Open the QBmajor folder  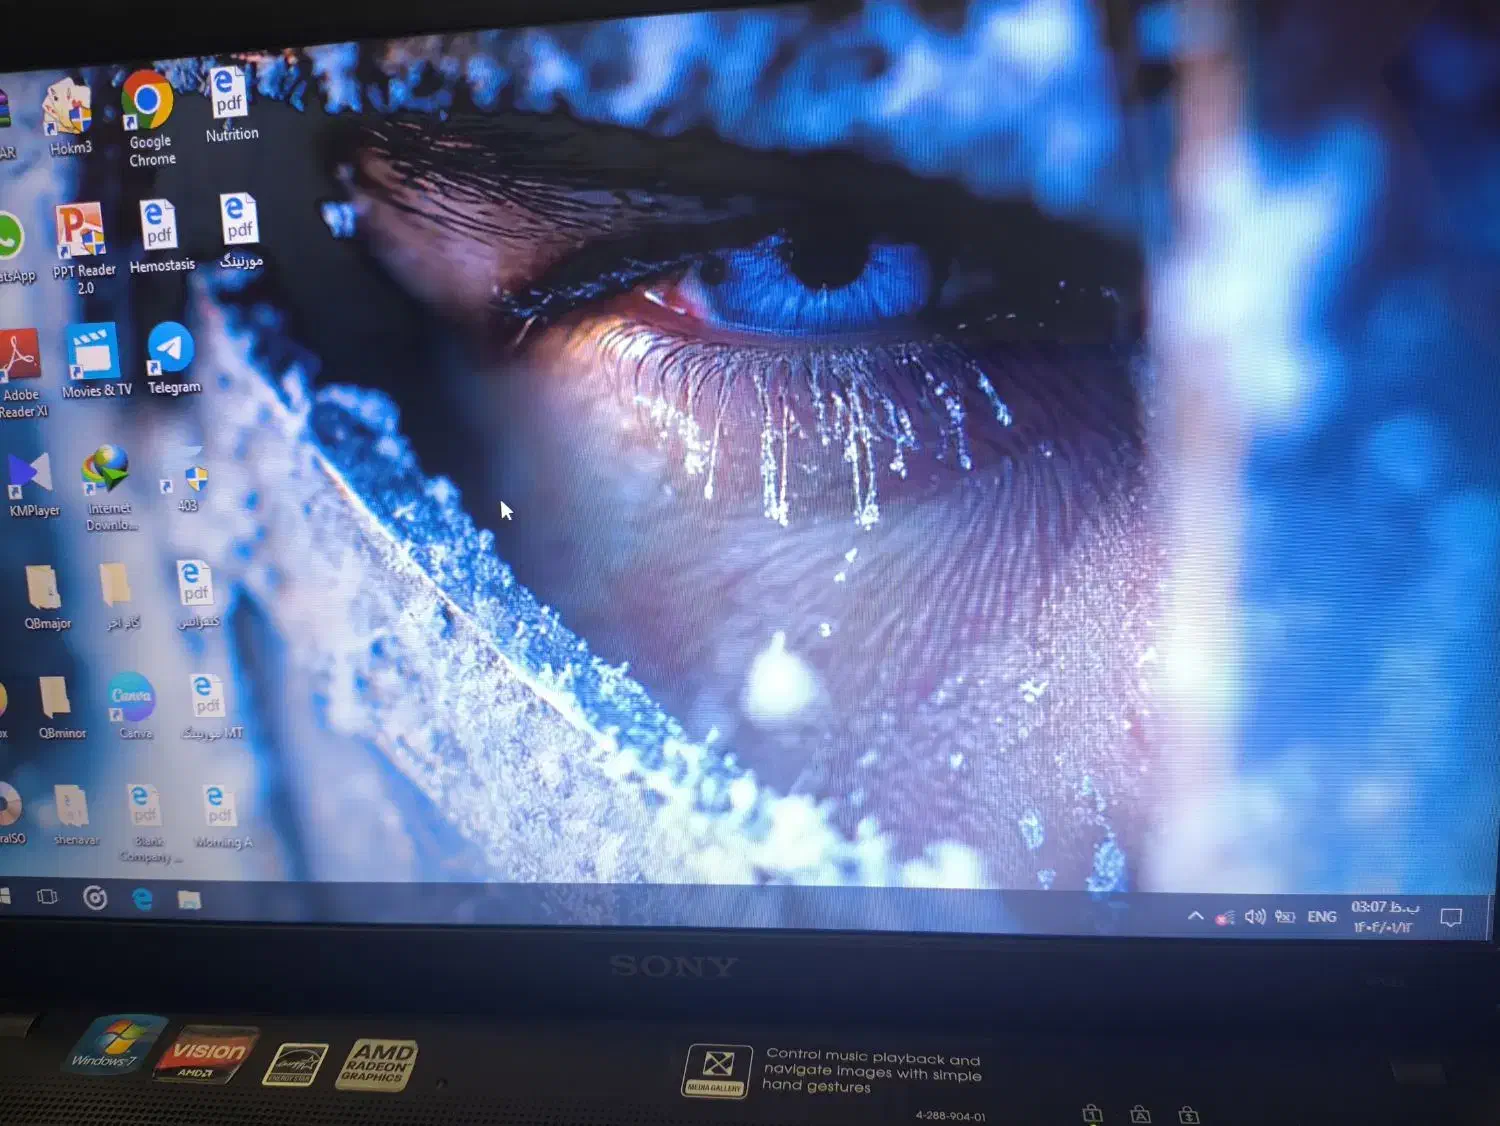[x=44, y=587]
